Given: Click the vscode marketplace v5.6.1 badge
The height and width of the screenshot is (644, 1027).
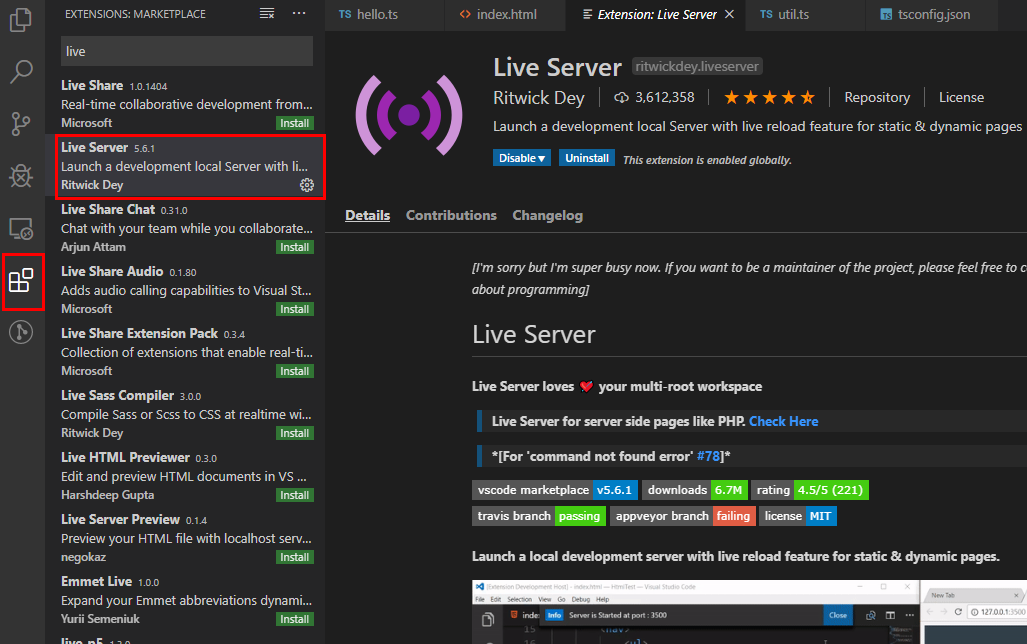Looking at the screenshot, I should [555, 490].
